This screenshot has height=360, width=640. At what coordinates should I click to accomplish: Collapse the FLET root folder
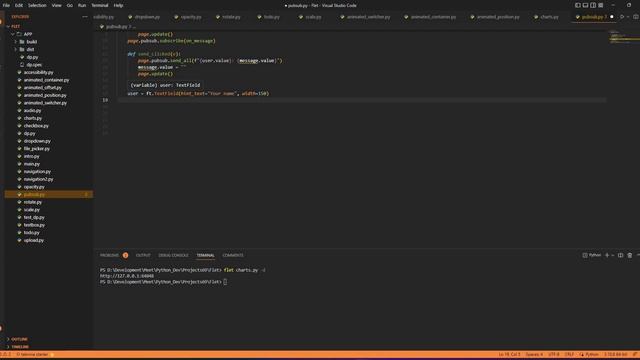click(x=16, y=26)
